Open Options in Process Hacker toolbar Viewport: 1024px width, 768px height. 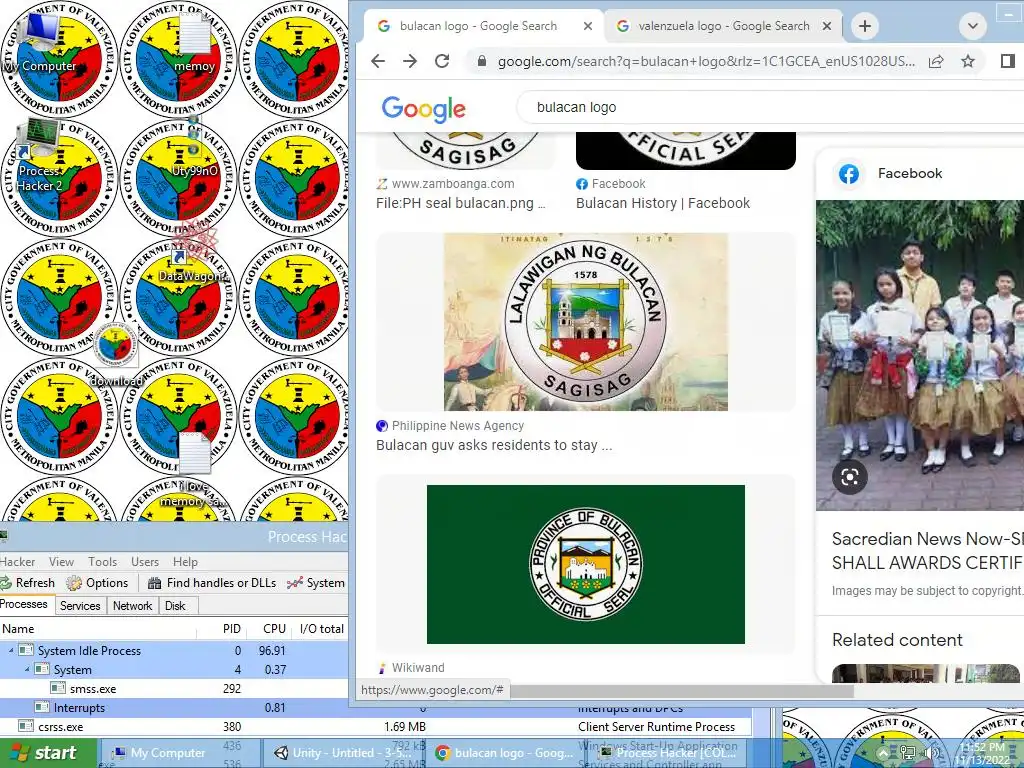(98, 583)
